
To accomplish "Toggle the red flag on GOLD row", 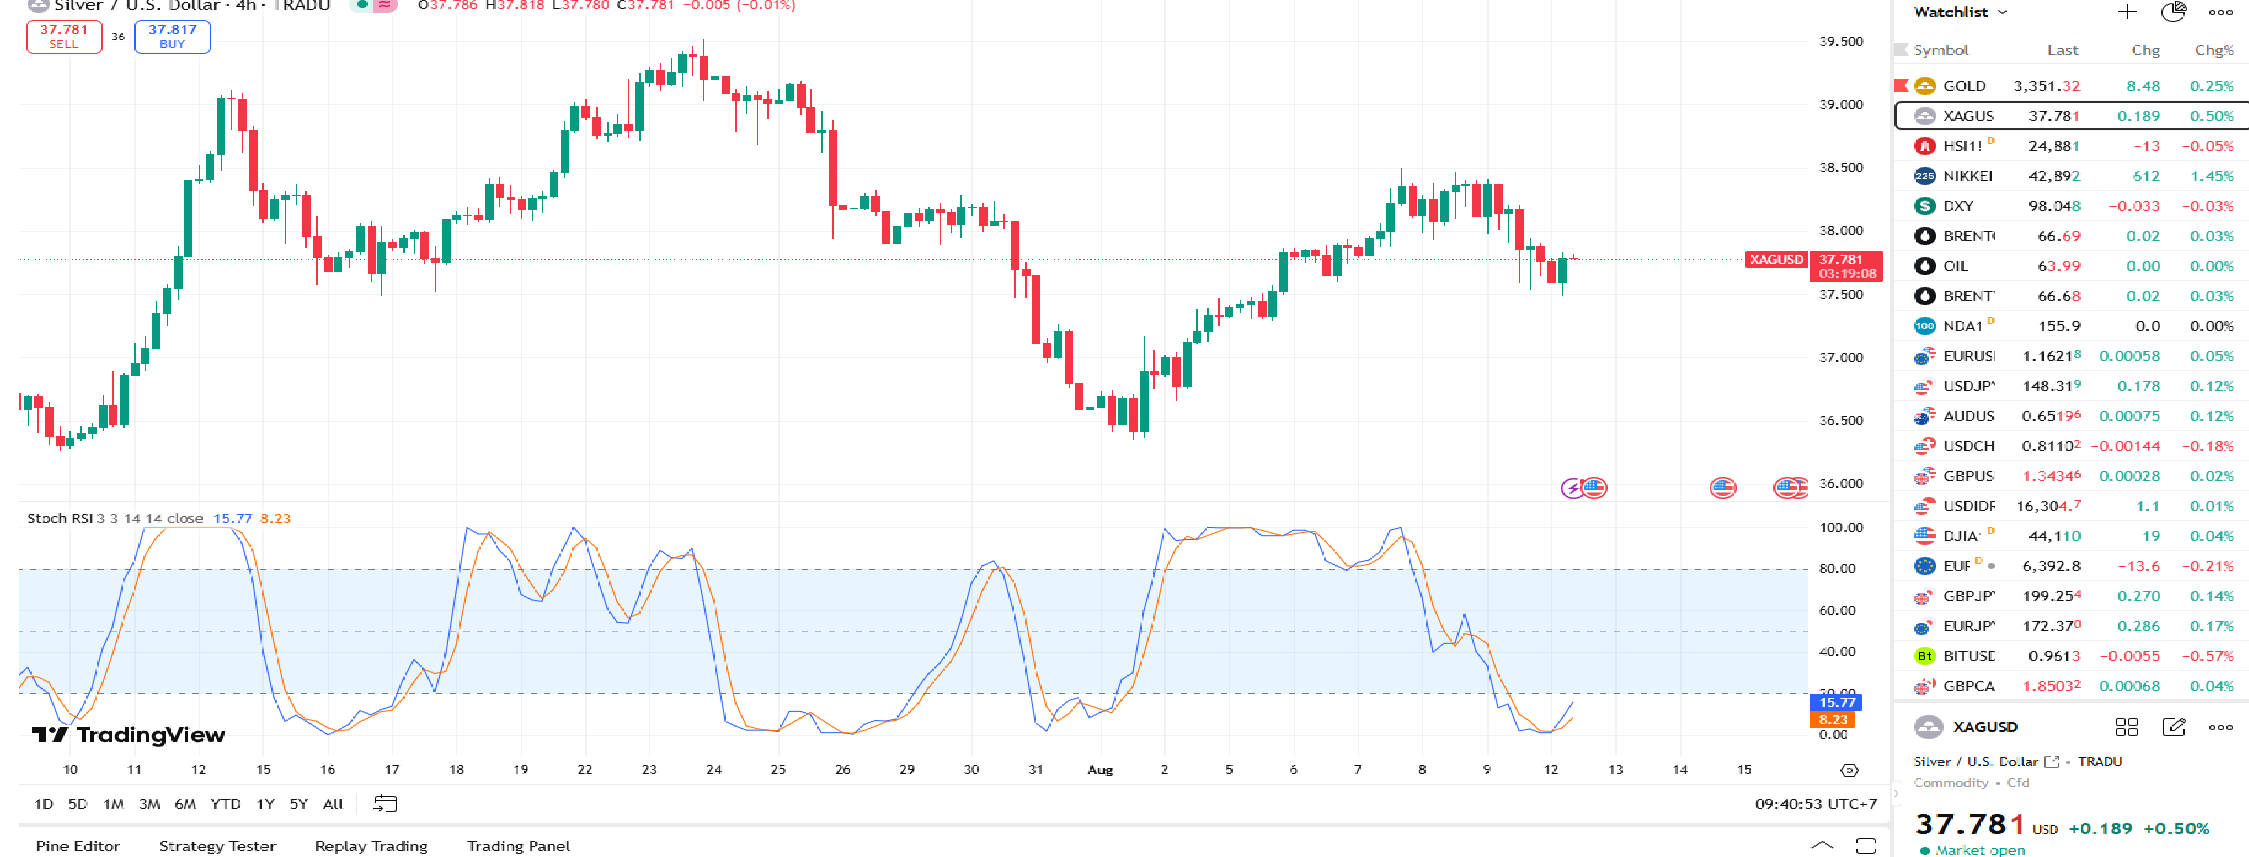I will click(x=1901, y=86).
